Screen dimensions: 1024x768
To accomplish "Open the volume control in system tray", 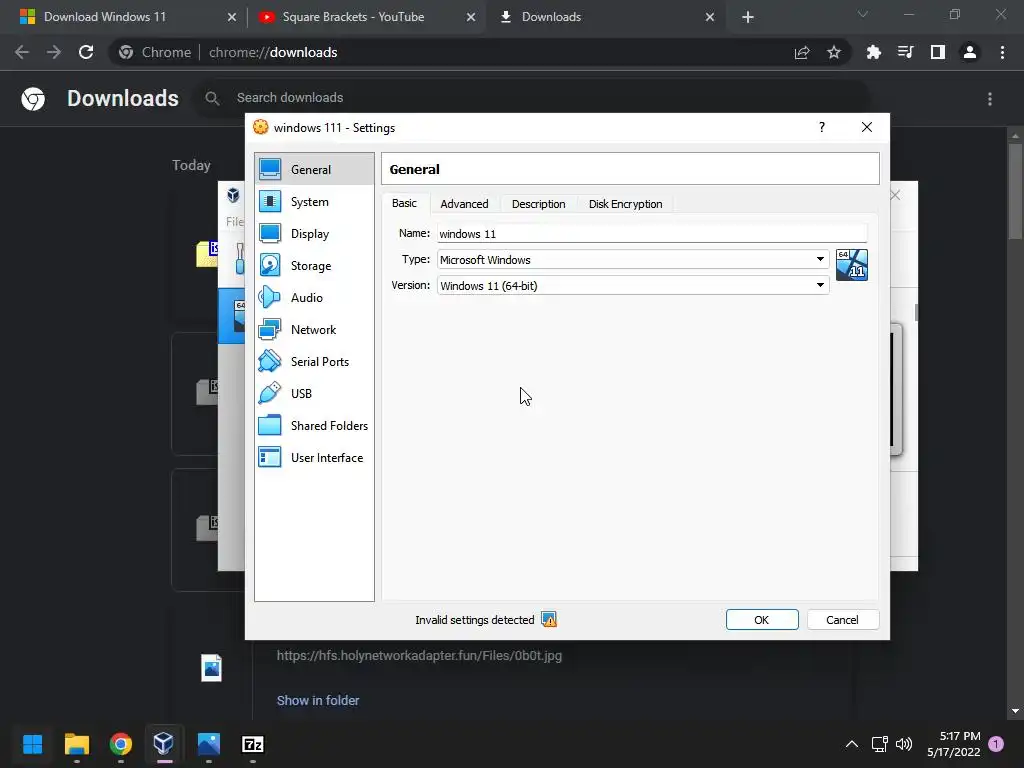I will coord(904,744).
